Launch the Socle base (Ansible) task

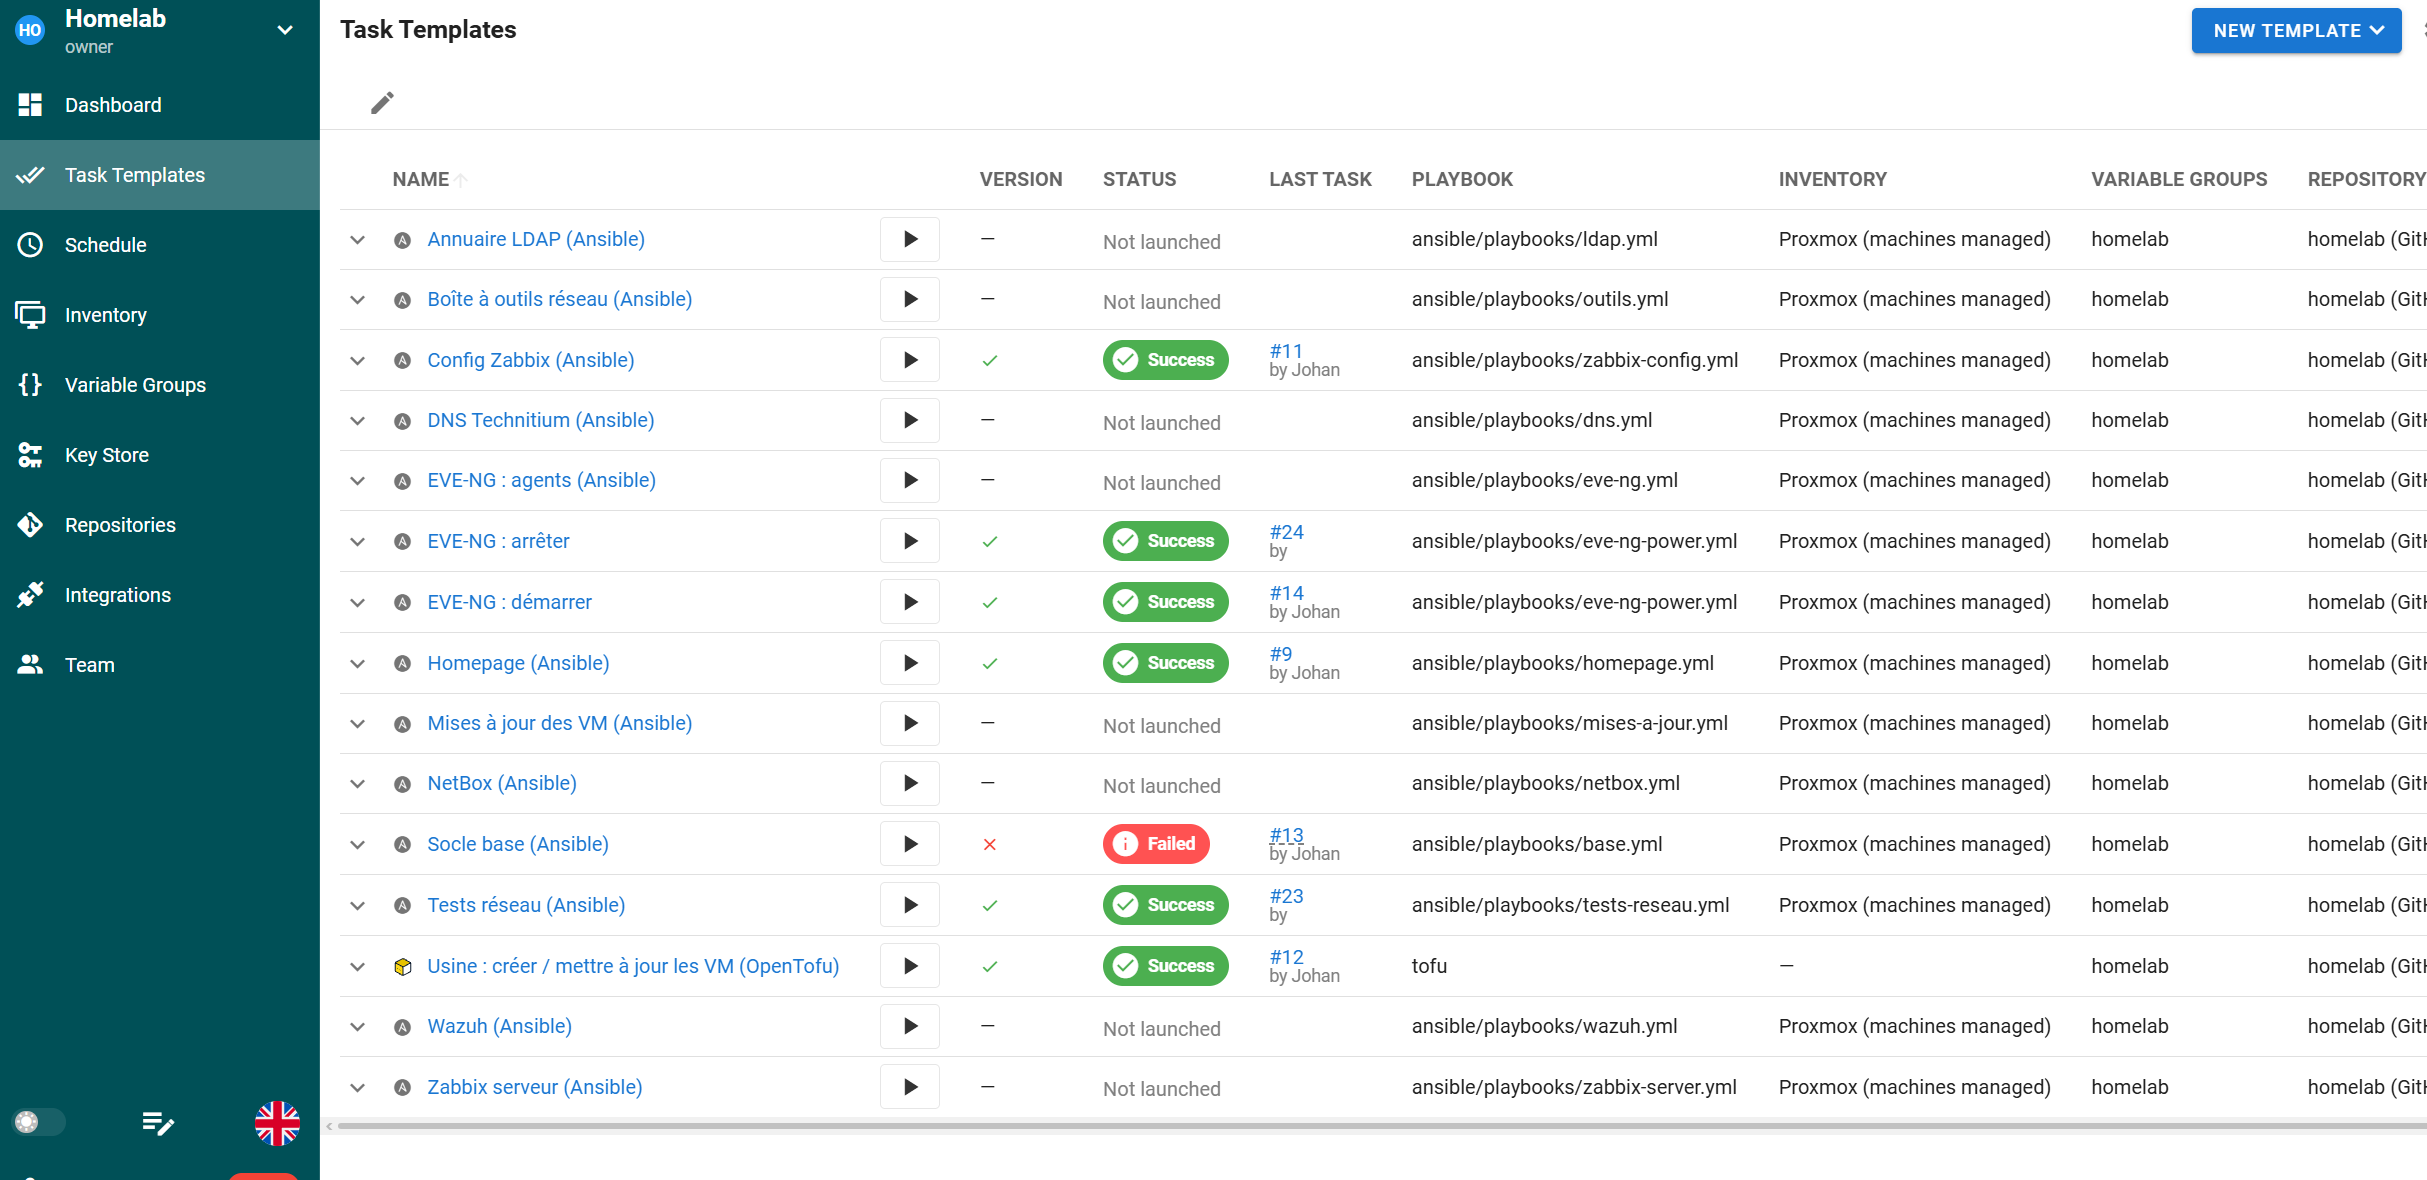coord(910,844)
